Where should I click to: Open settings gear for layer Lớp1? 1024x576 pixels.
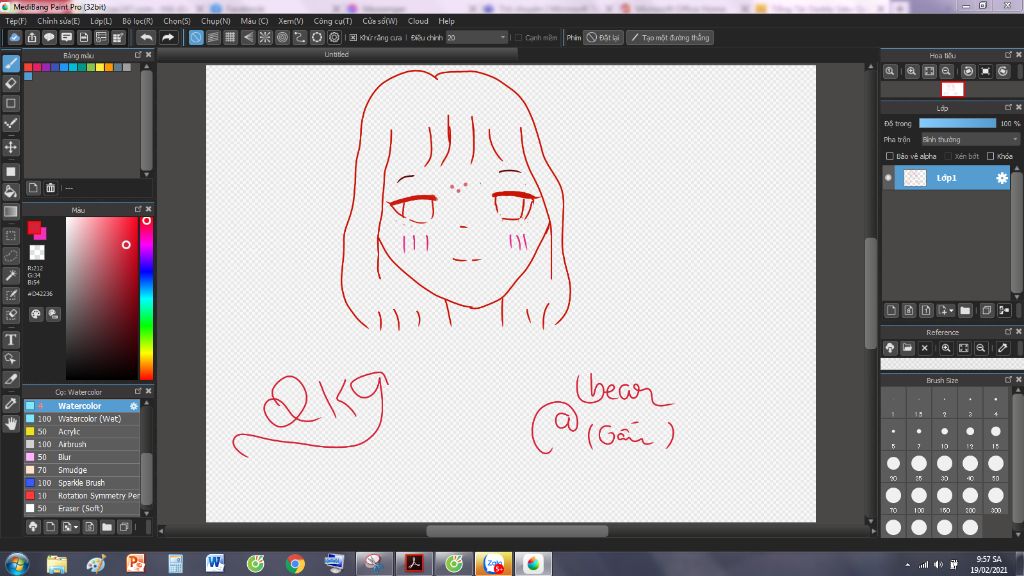tap(1002, 178)
